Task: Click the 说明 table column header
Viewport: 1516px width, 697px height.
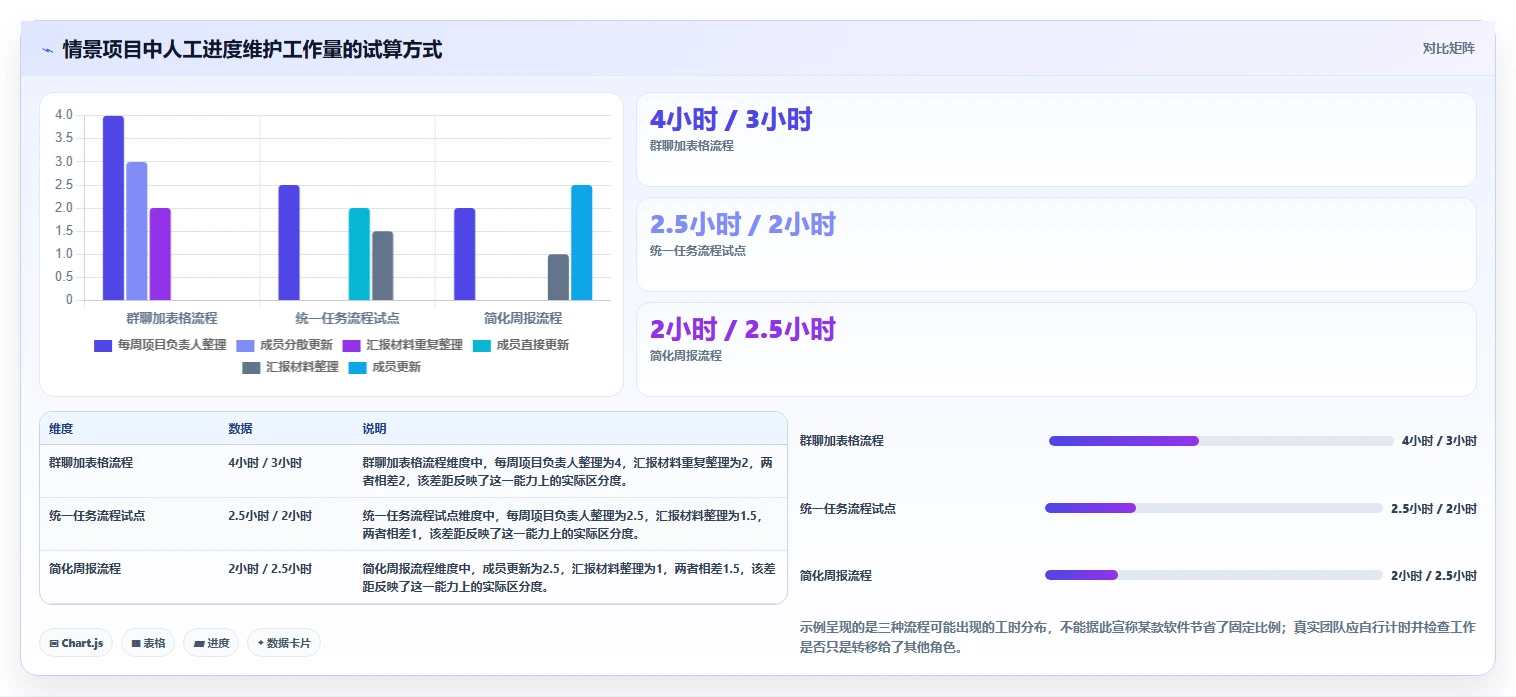Action: click(x=374, y=429)
